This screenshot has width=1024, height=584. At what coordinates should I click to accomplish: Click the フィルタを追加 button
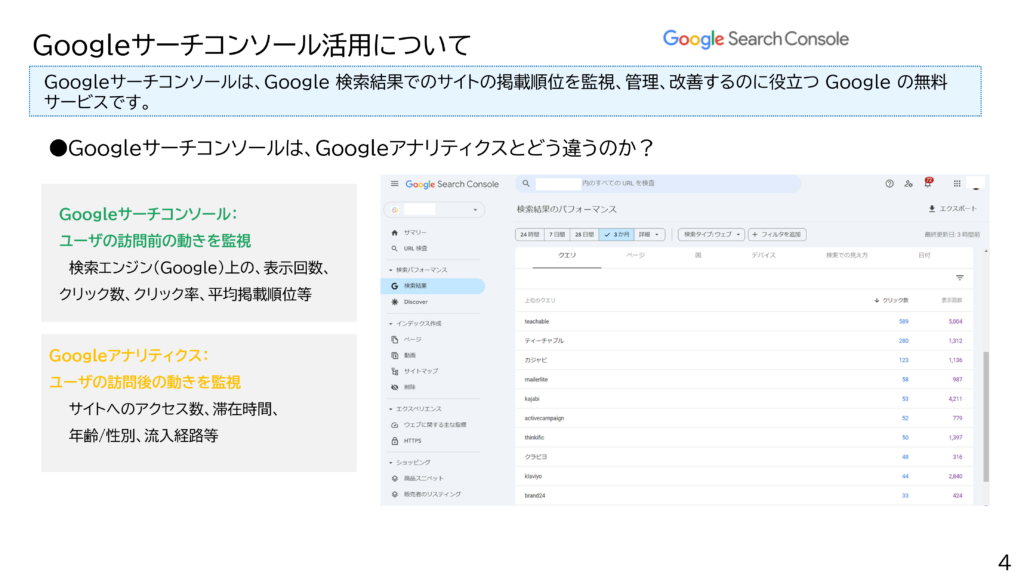point(777,234)
